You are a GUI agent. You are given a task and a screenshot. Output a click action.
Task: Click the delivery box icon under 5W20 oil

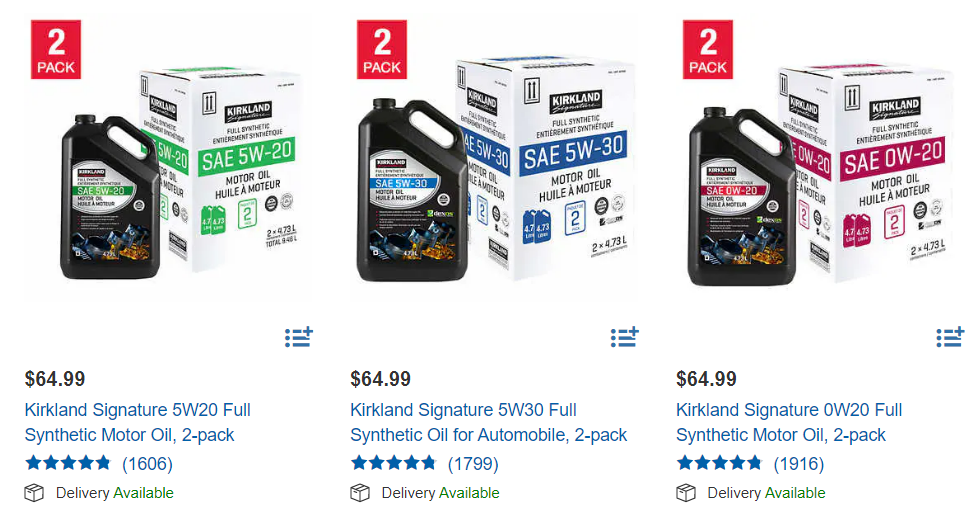(34, 493)
